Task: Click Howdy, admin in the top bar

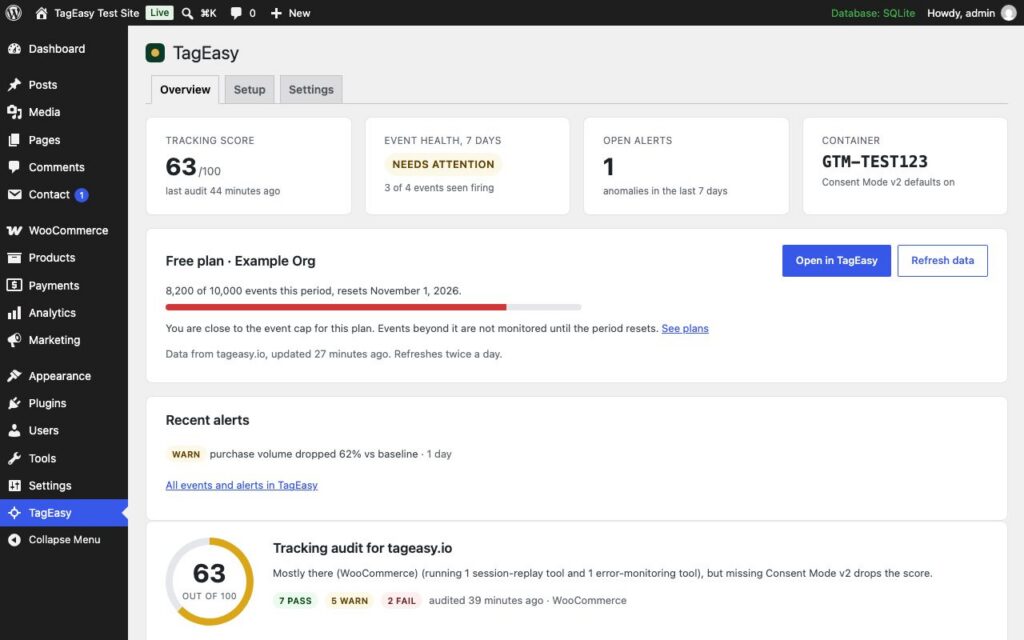Action: pos(961,13)
